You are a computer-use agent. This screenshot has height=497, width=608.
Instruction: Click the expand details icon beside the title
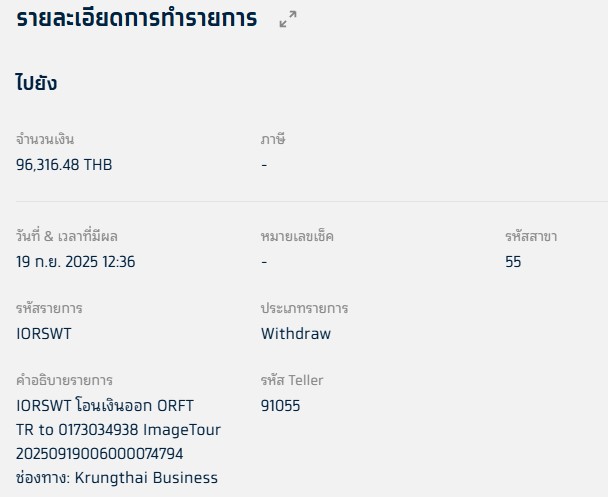click(288, 19)
